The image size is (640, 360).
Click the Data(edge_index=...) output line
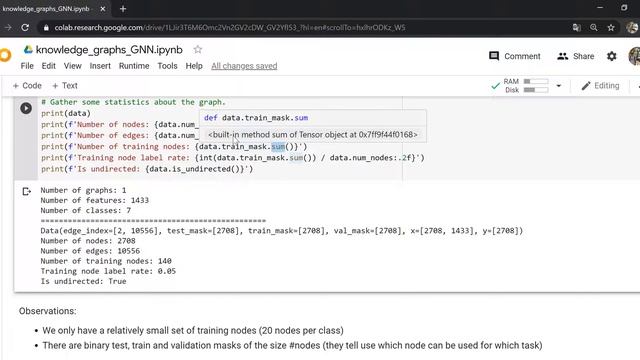coord(282,231)
